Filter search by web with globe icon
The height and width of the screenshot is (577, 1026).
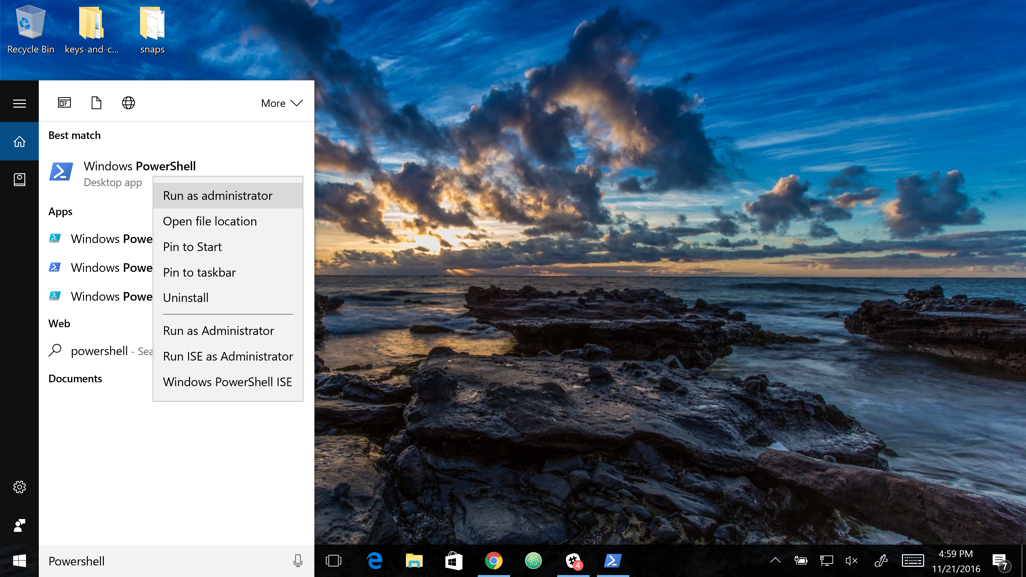pos(126,102)
